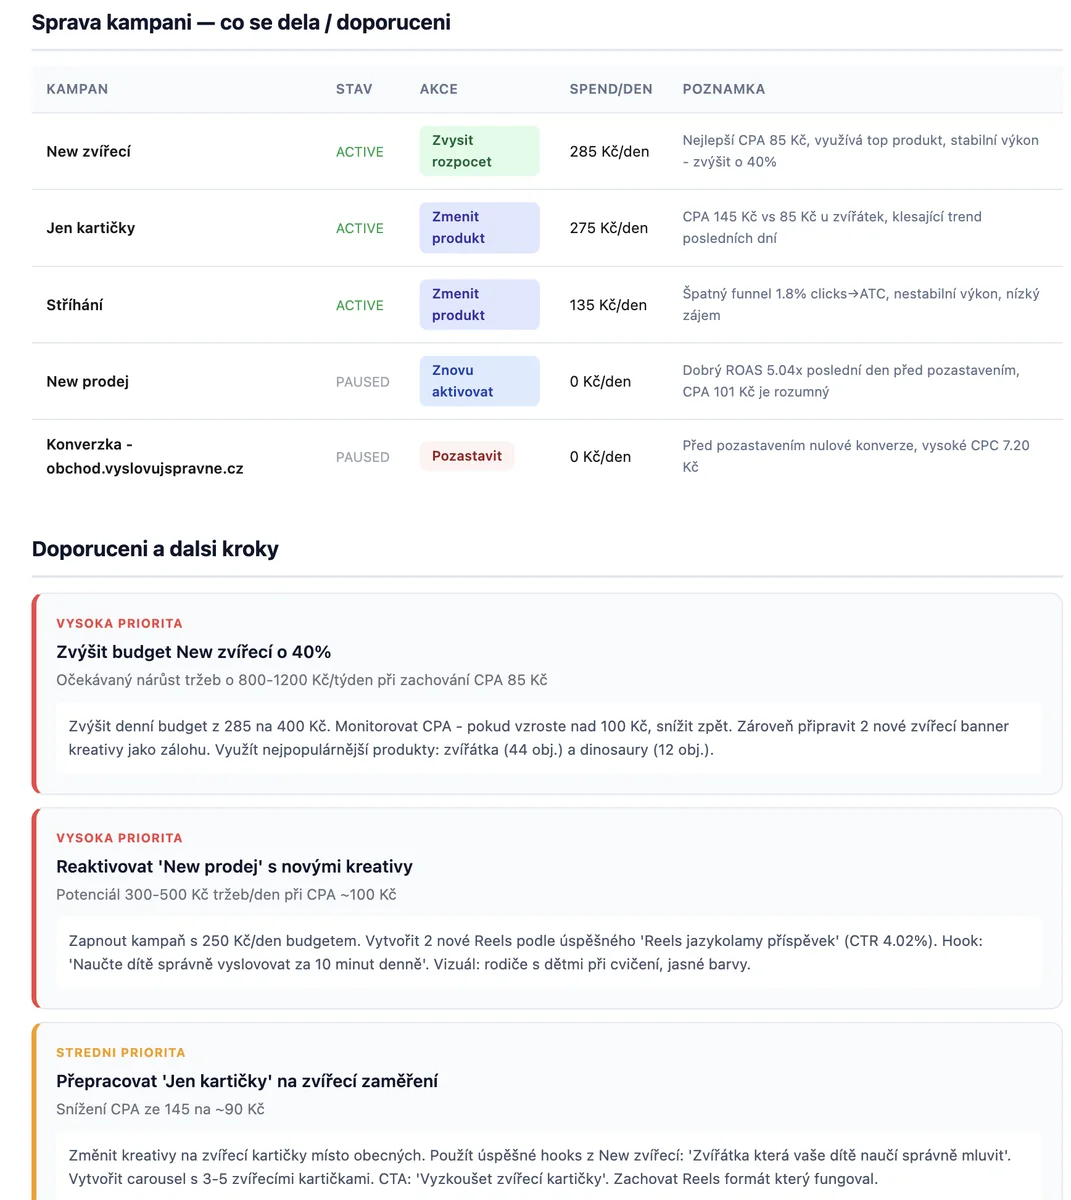Click the STAV column header
Viewport: 1071px width, 1200px height.
coord(354,89)
